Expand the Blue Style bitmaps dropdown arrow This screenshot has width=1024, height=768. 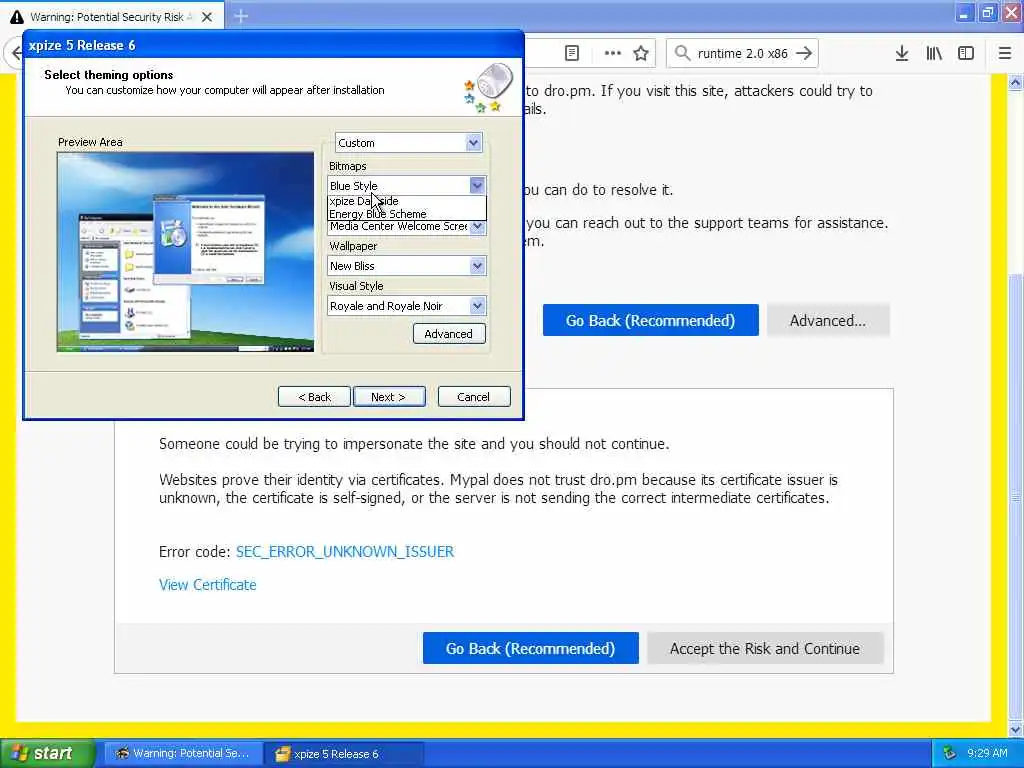pyautogui.click(x=477, y=185)
